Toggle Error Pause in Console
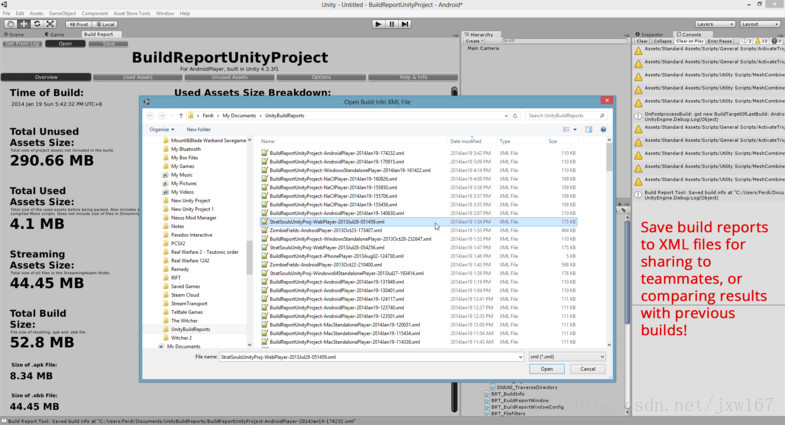Screen dimensions: 785x425 [719, 41]
